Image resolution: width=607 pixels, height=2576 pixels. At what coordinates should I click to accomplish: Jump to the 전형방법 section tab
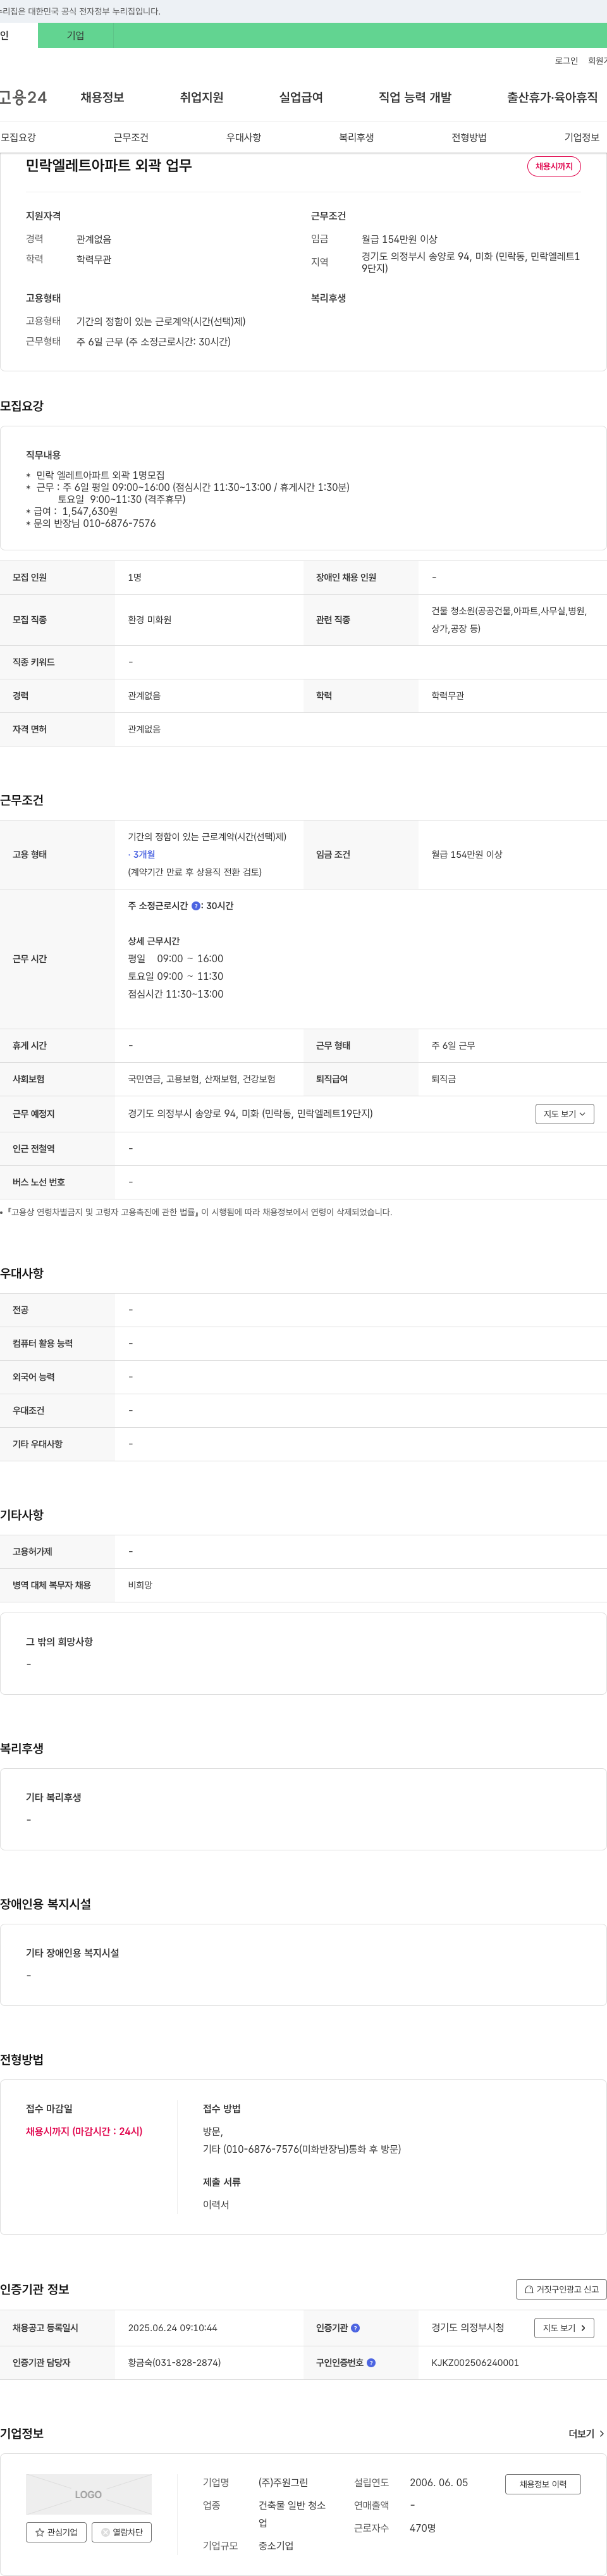pos(469,137)
